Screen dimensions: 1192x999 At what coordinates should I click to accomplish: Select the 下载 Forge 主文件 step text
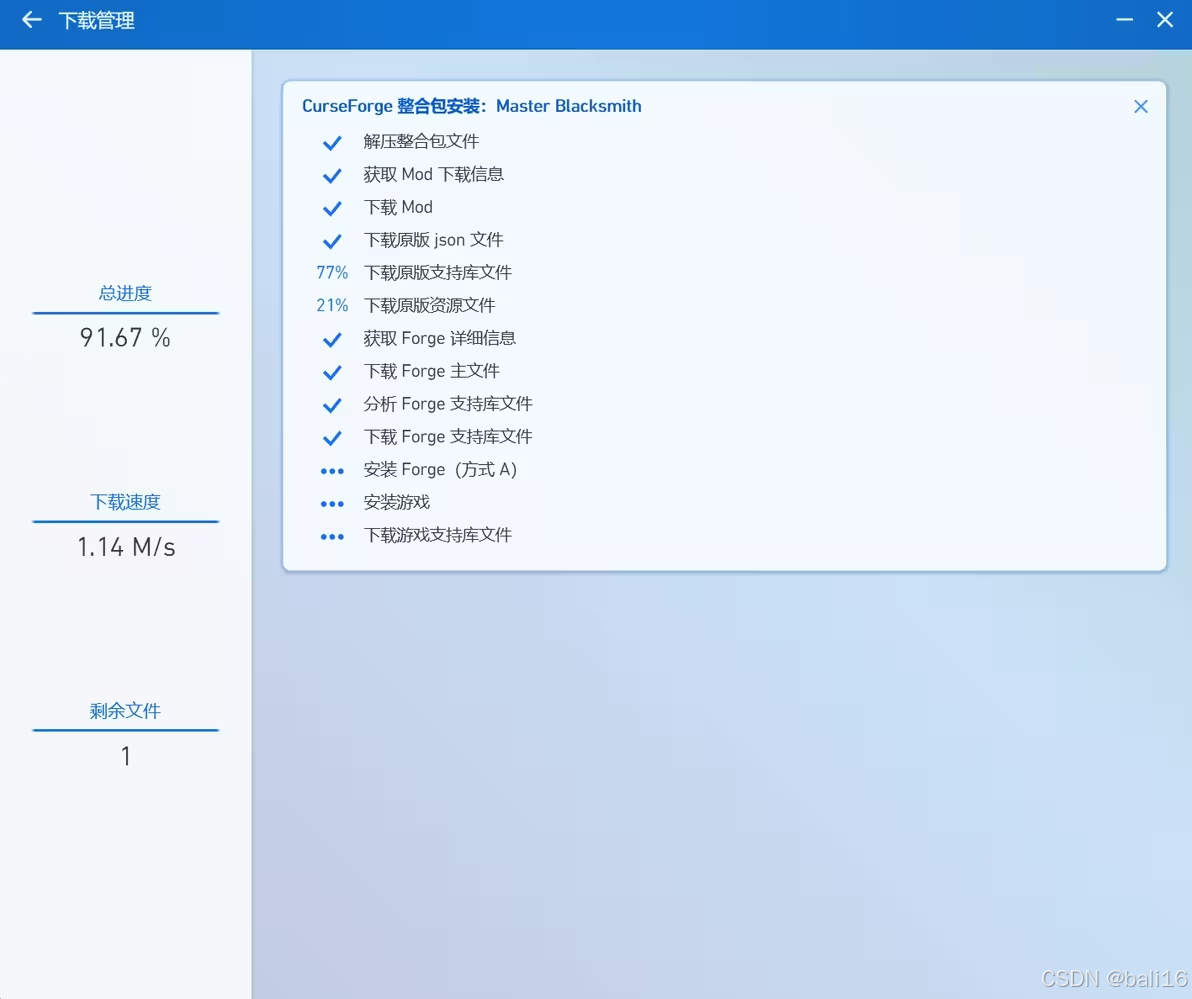[432, 371]
